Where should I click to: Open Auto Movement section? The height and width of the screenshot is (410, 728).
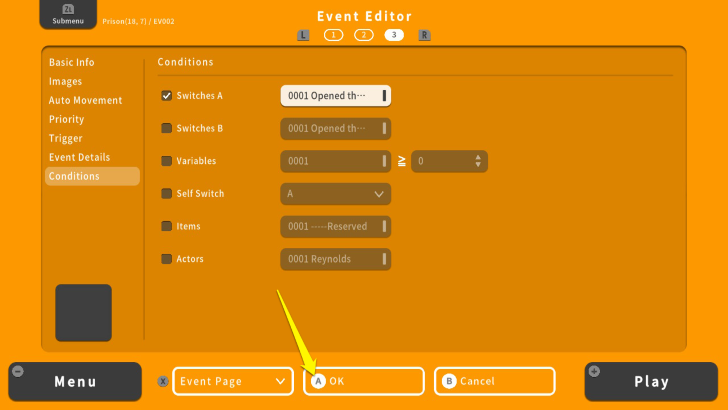point(85,100)
